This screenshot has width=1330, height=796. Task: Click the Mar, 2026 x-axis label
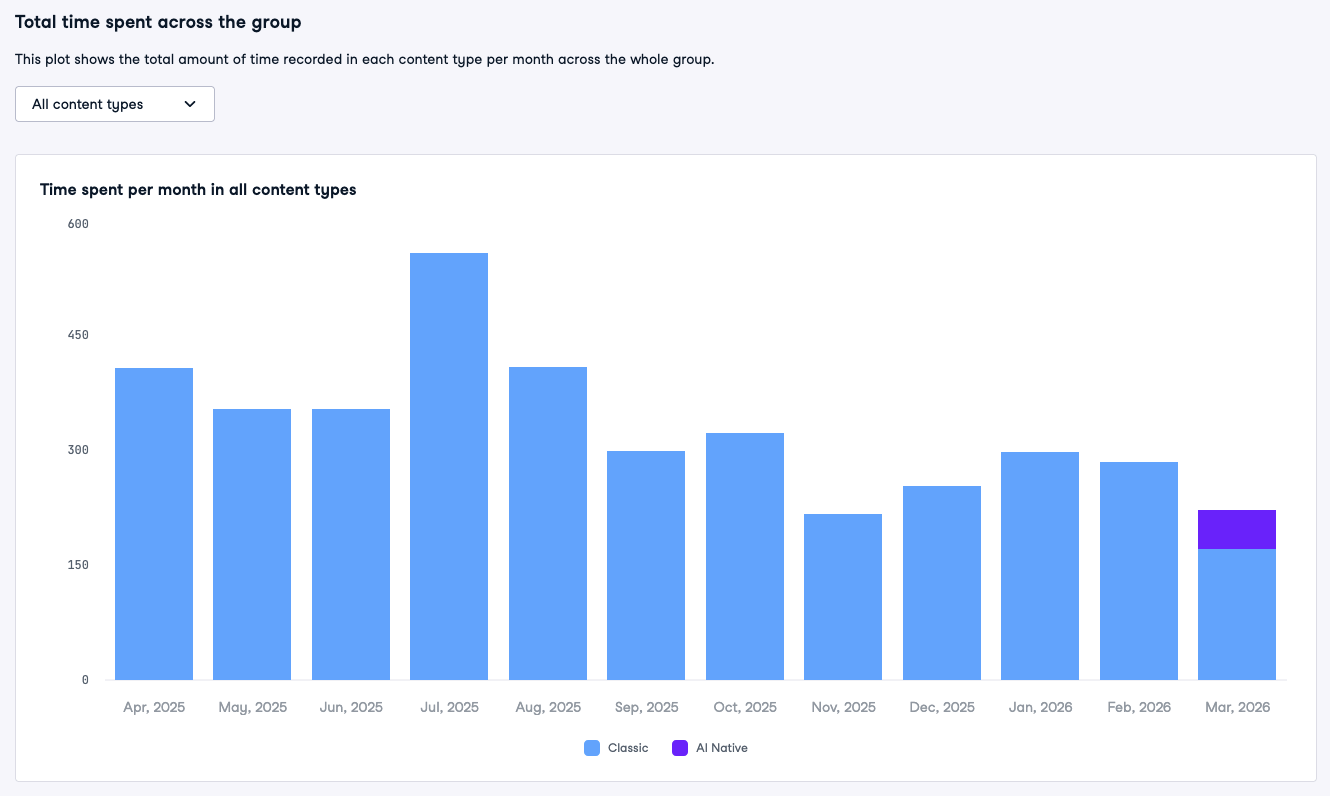point(1237,707)
